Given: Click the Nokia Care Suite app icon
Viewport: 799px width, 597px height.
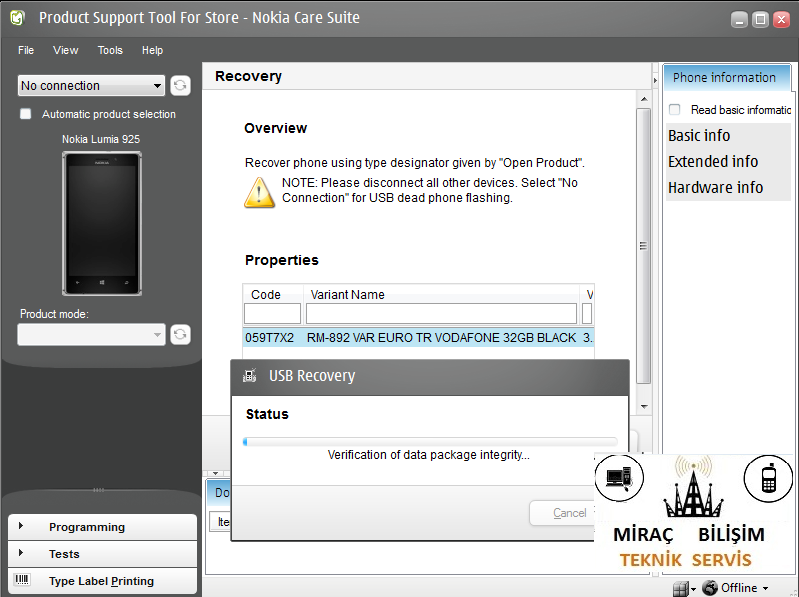Looking at the screenshot, I should (17, 18).
